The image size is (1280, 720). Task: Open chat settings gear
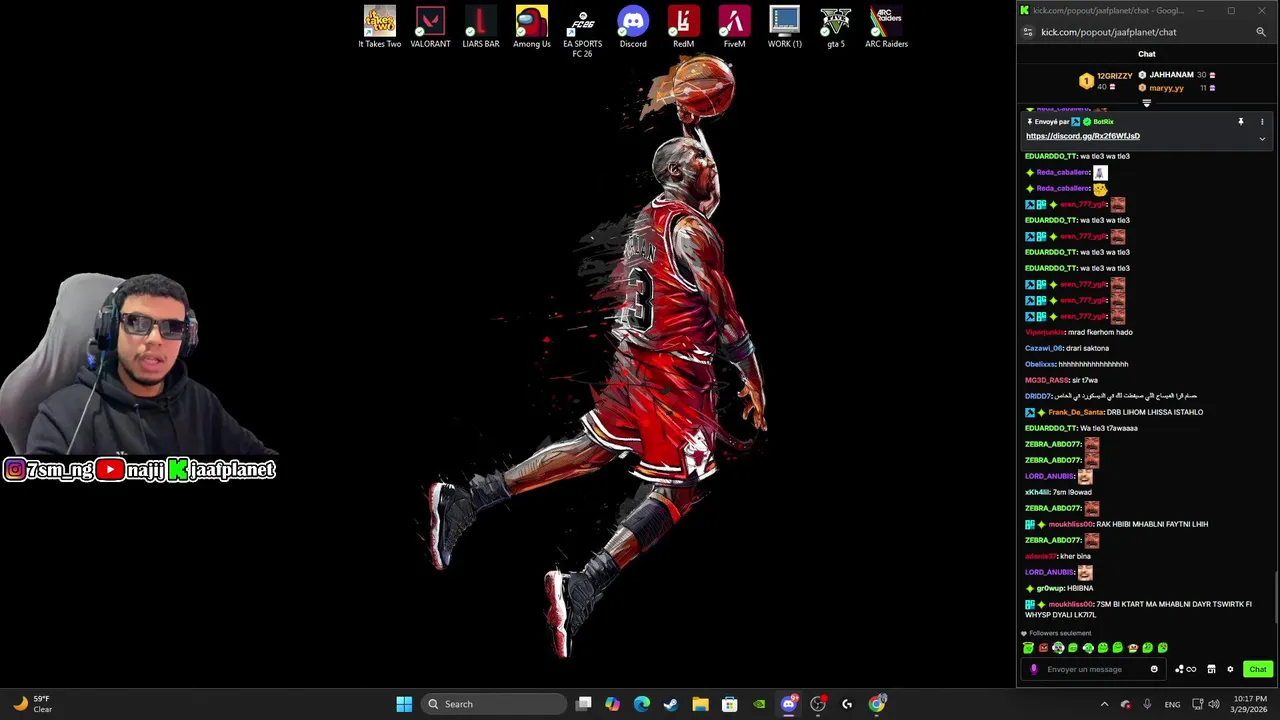(1230, 669)
